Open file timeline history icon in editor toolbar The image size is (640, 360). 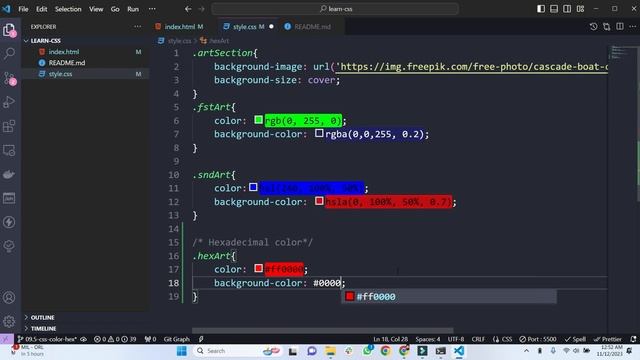[x=593, y=27]
